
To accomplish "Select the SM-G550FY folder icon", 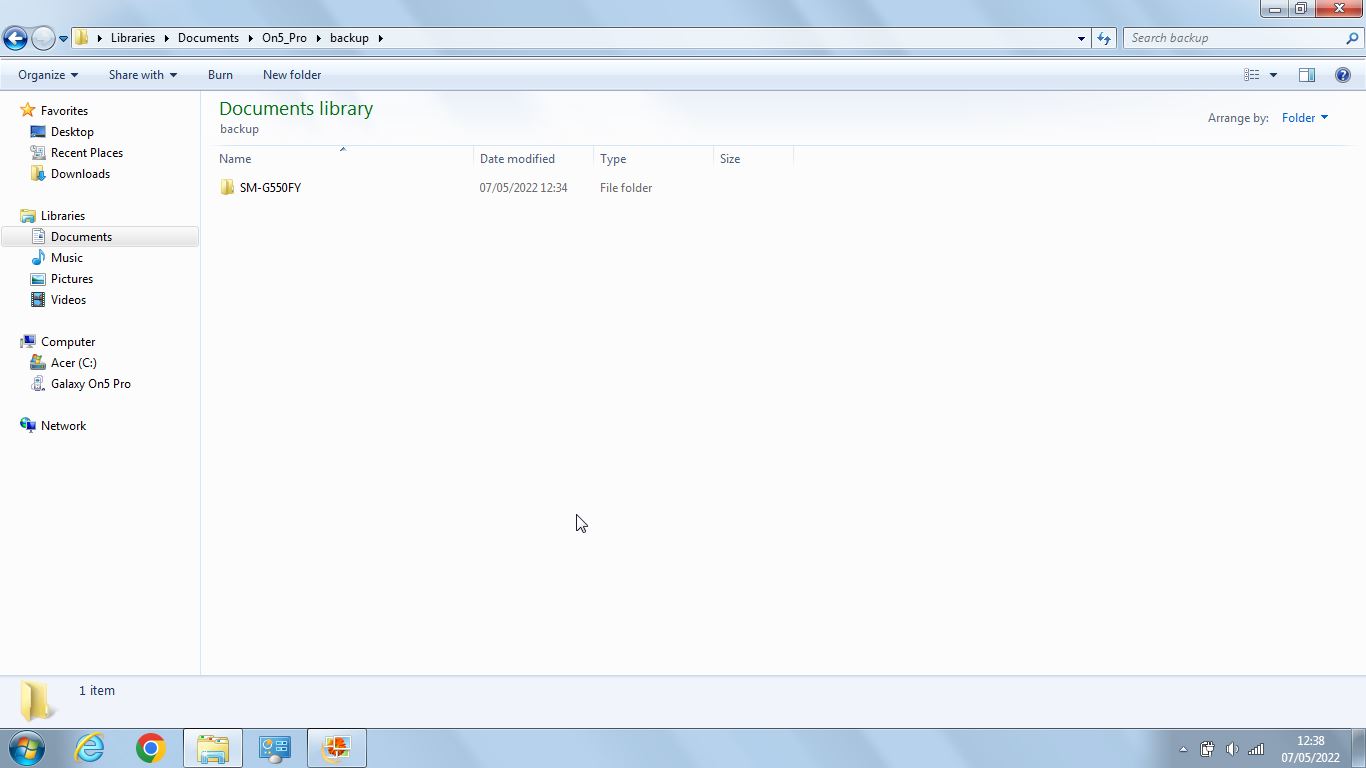I will pos(227,188).
